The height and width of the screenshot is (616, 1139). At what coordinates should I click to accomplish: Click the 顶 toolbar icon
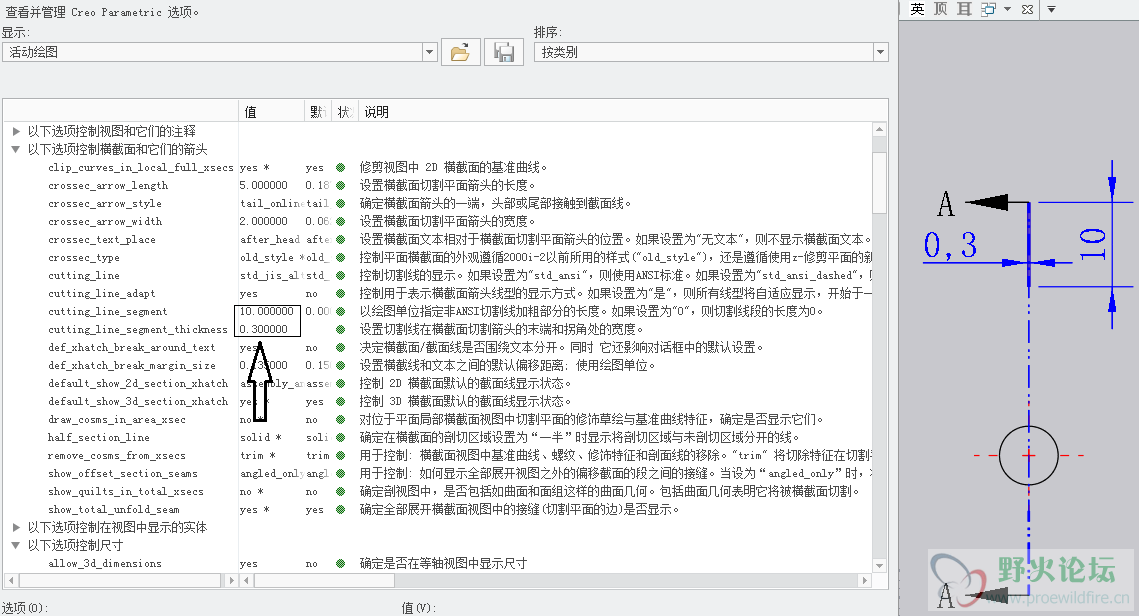[x=941, y=9]
